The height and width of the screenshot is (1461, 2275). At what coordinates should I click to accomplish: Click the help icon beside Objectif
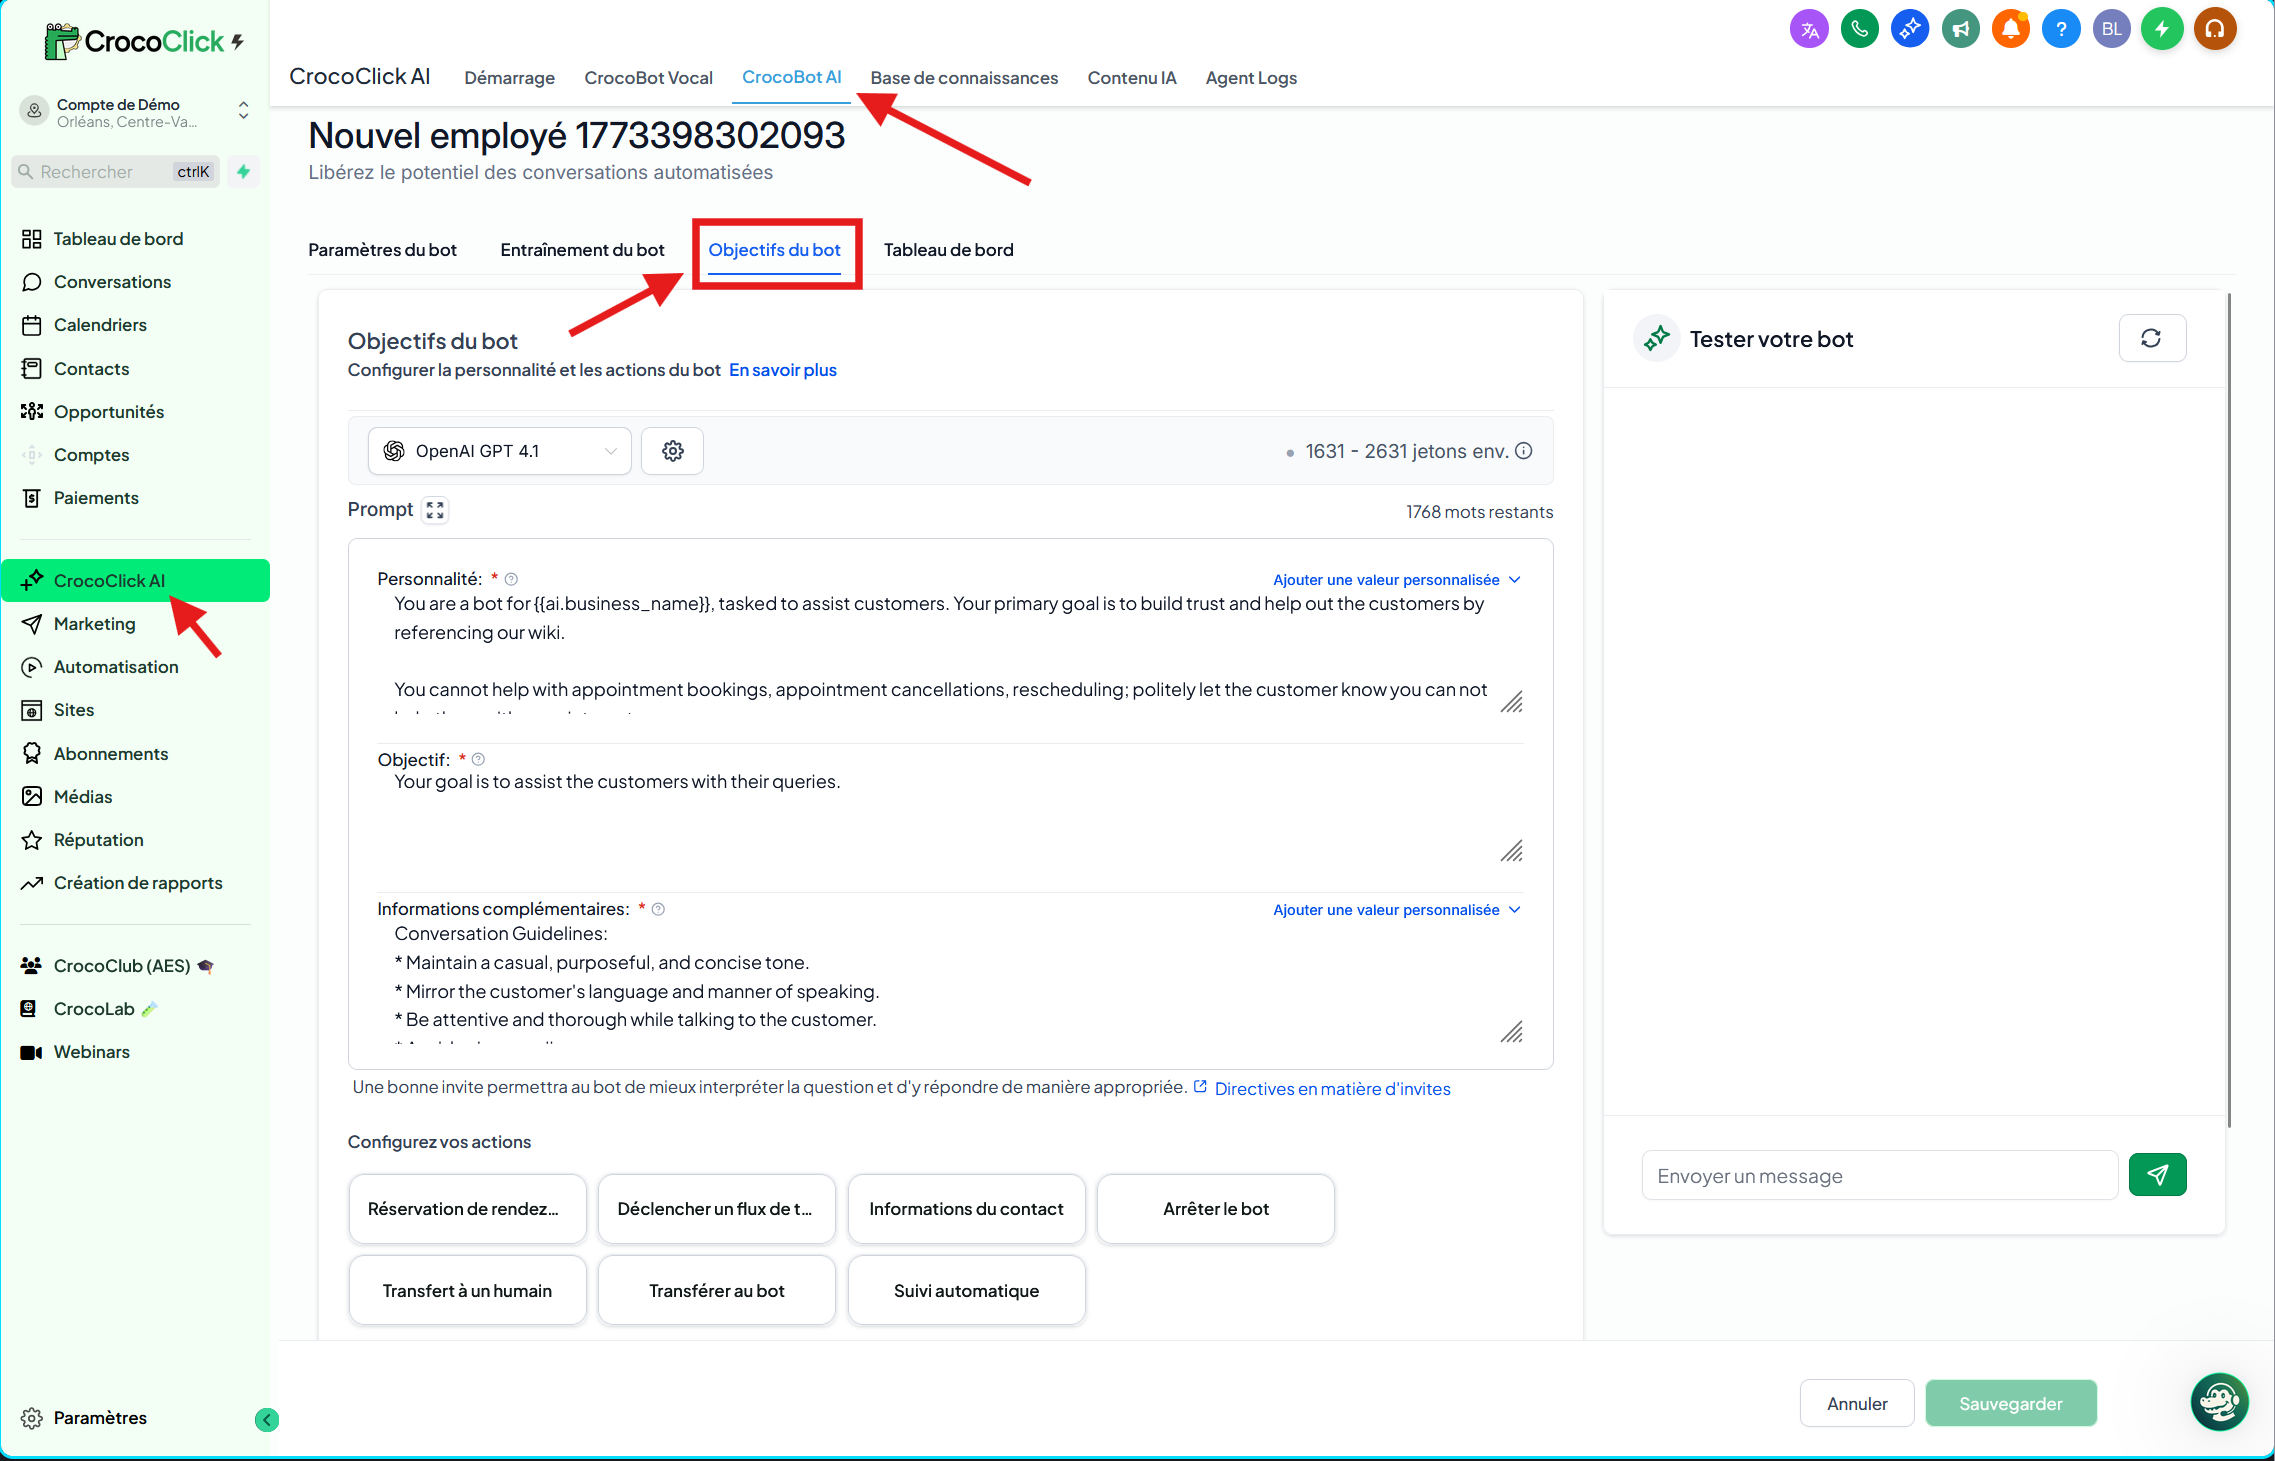pyautogui.click(x=478, y=759)
